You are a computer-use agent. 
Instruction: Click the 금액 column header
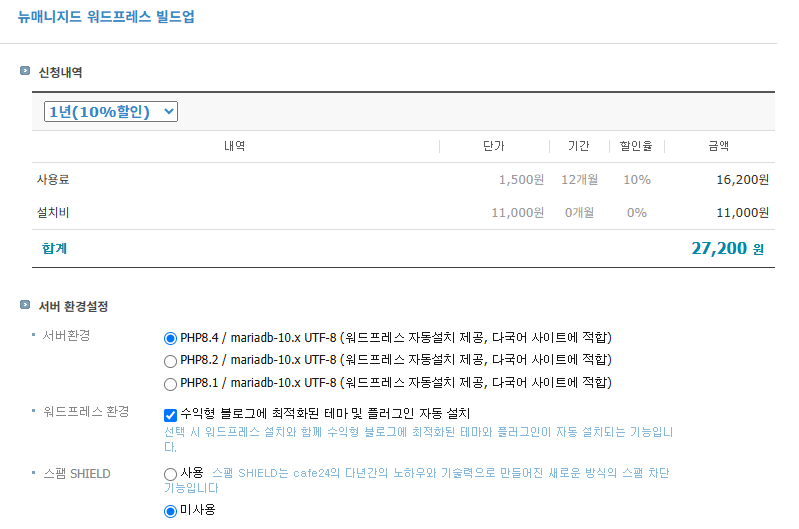pyautogui.click(x=719, y=146)
